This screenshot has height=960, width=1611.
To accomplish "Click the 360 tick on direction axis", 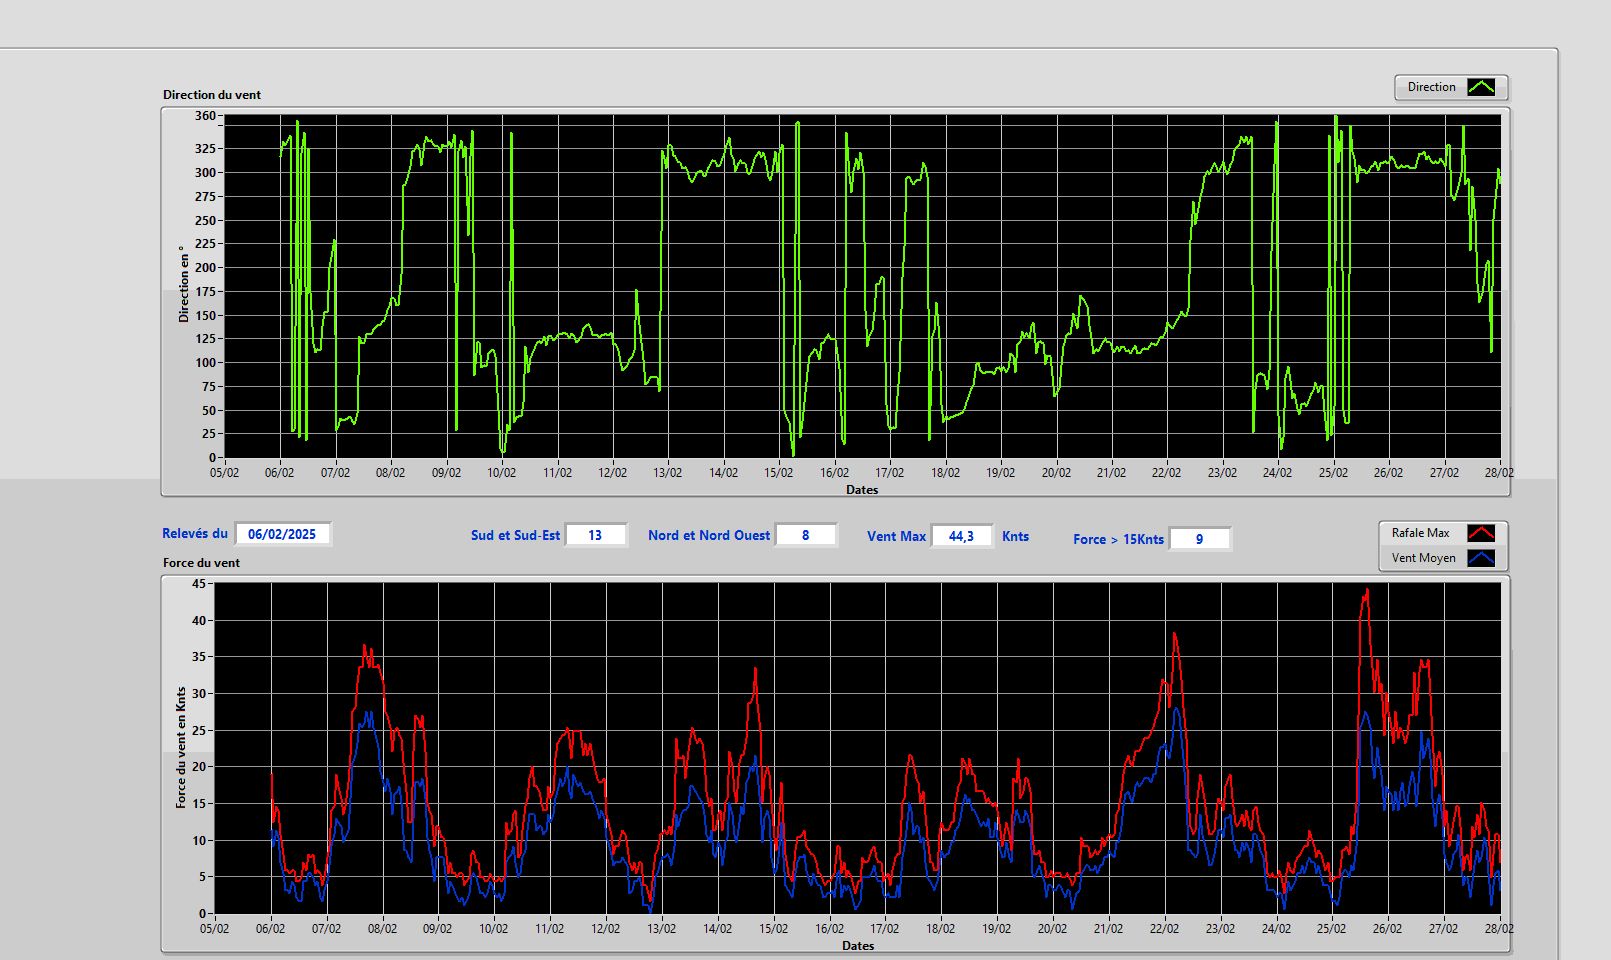I will coord(205,116).
